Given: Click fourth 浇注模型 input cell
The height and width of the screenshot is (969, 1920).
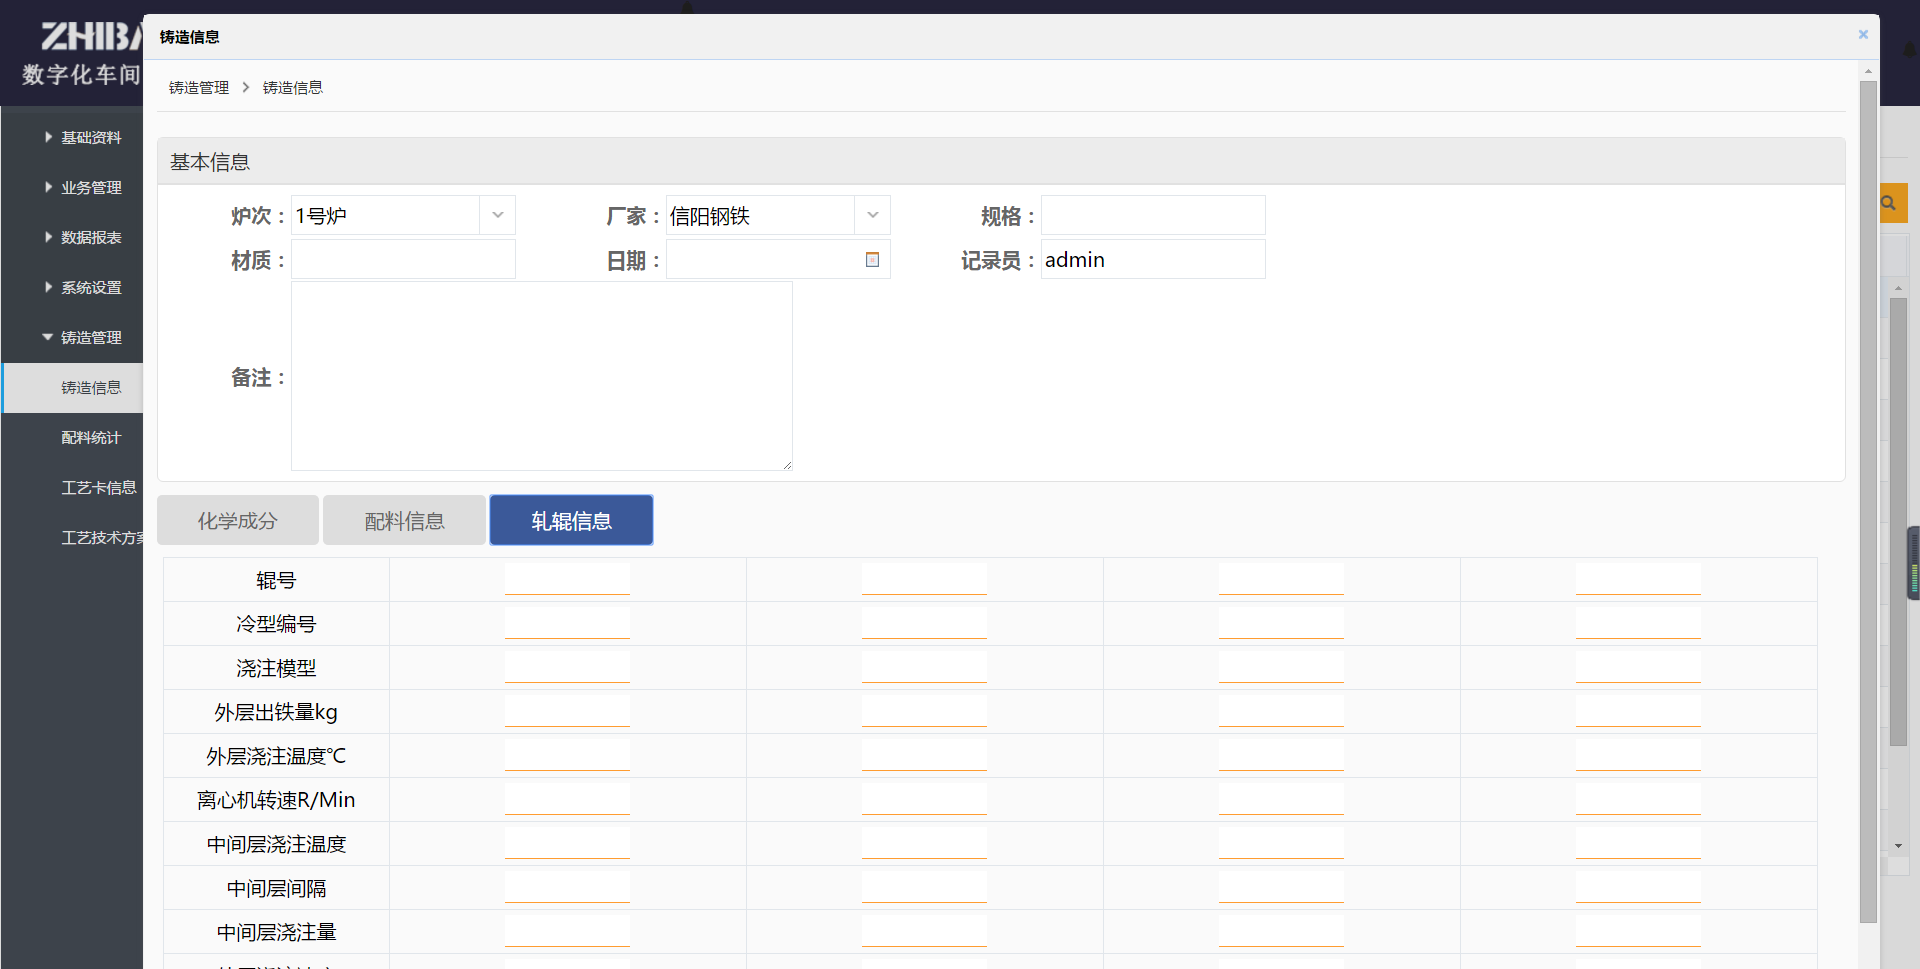Looking at the screenshot, I should [x=1638, y=667].
